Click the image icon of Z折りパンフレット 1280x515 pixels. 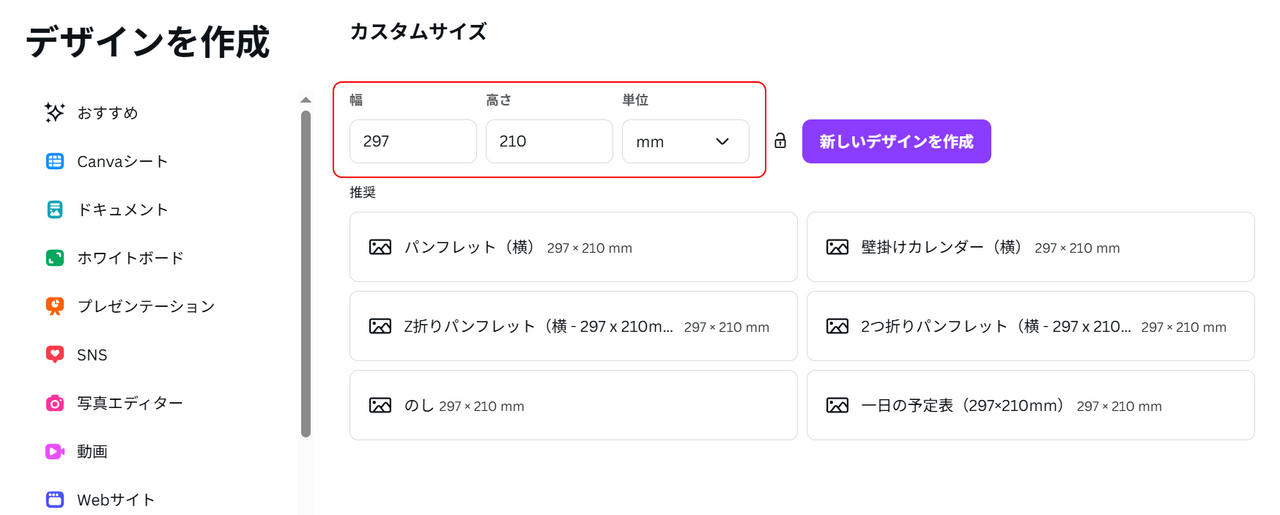point(380,326)
